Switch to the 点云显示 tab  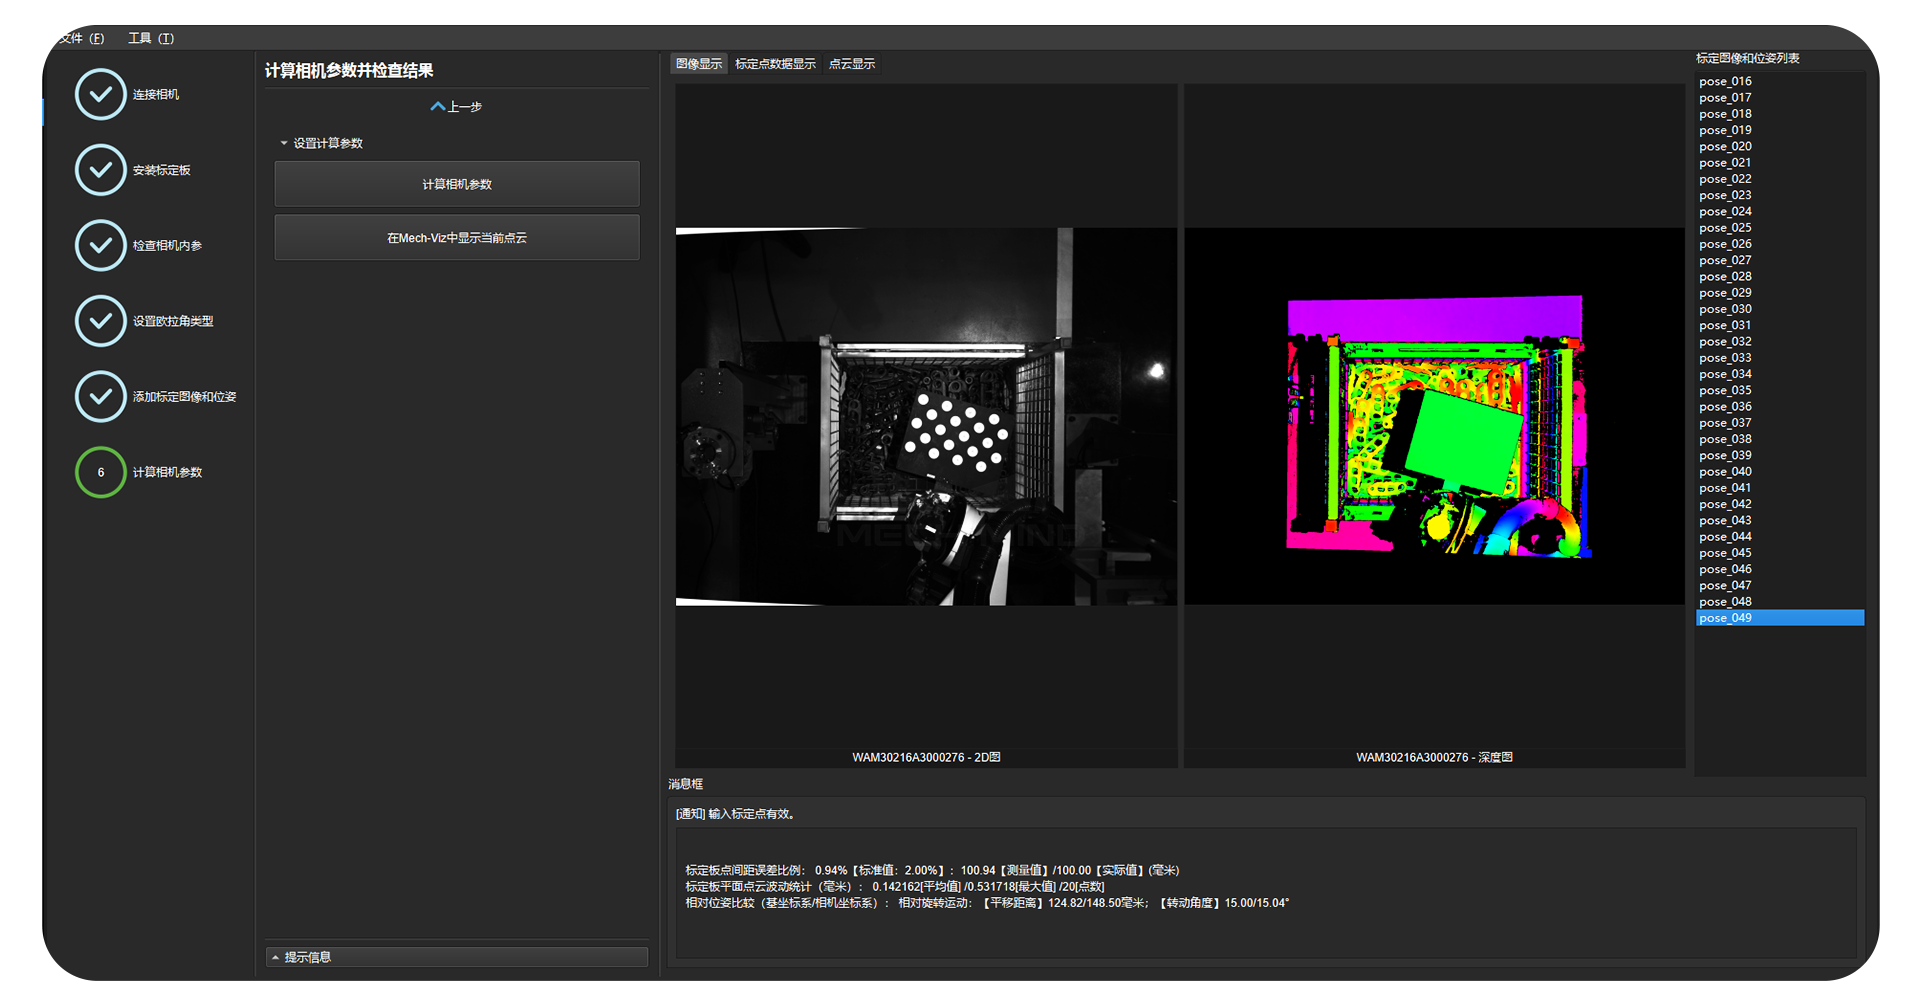(852, 64)
